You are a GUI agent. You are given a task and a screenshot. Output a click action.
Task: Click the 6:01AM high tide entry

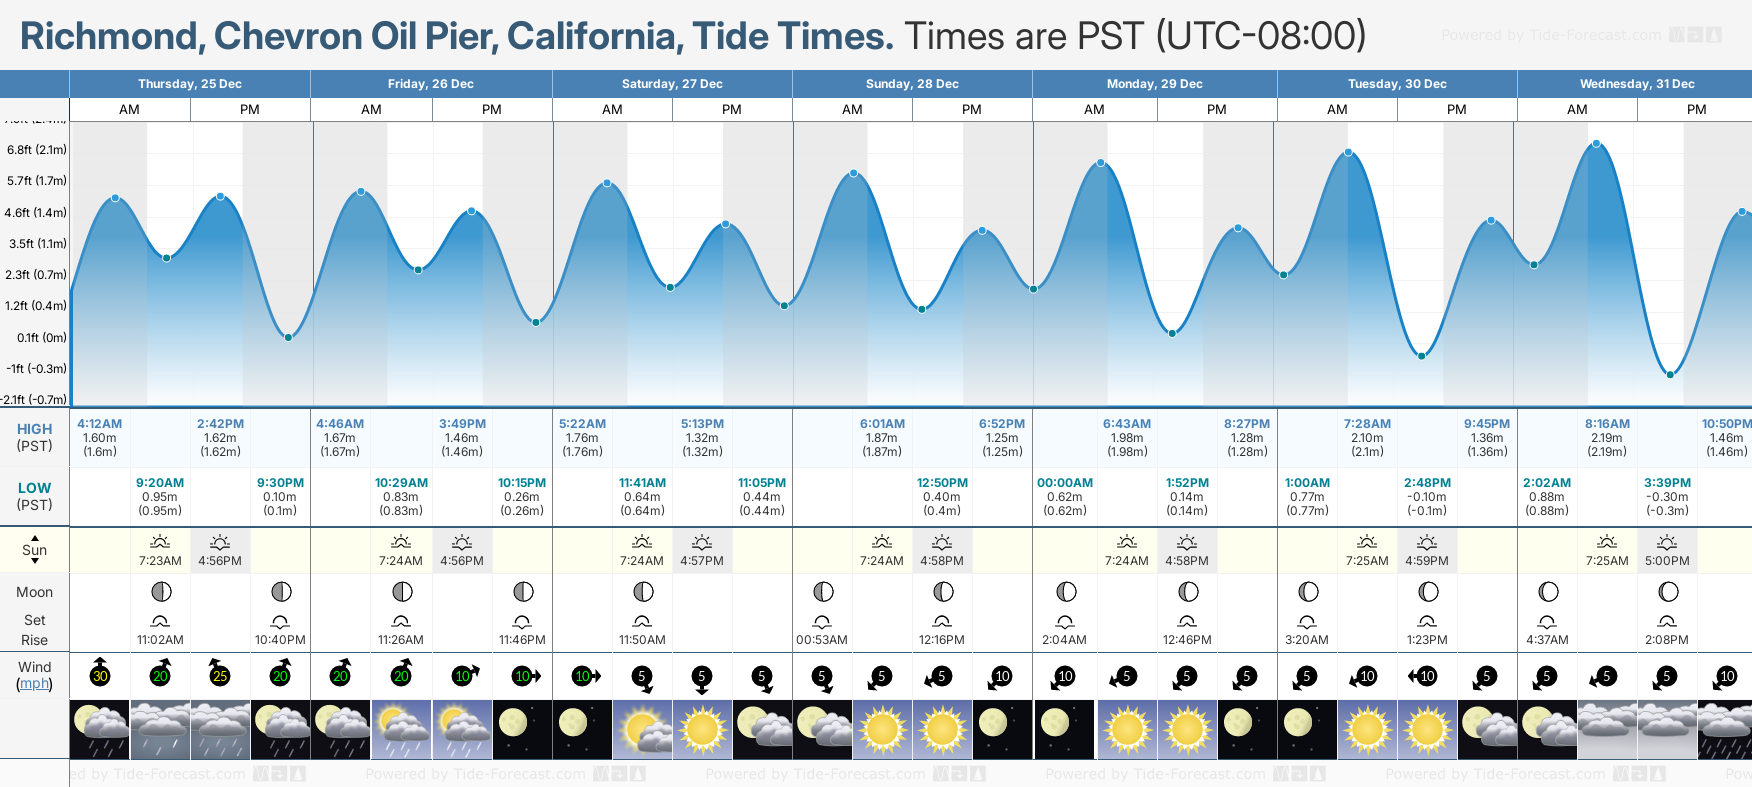coord(882,437)
